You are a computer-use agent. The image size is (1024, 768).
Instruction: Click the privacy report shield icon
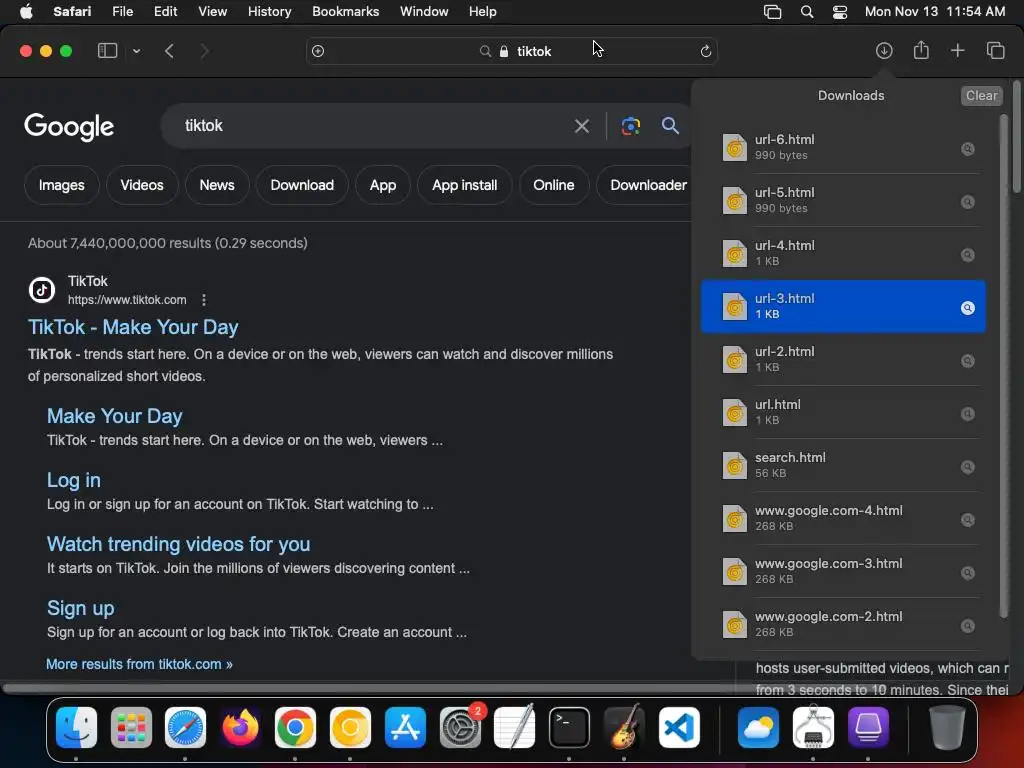(318, 51)
